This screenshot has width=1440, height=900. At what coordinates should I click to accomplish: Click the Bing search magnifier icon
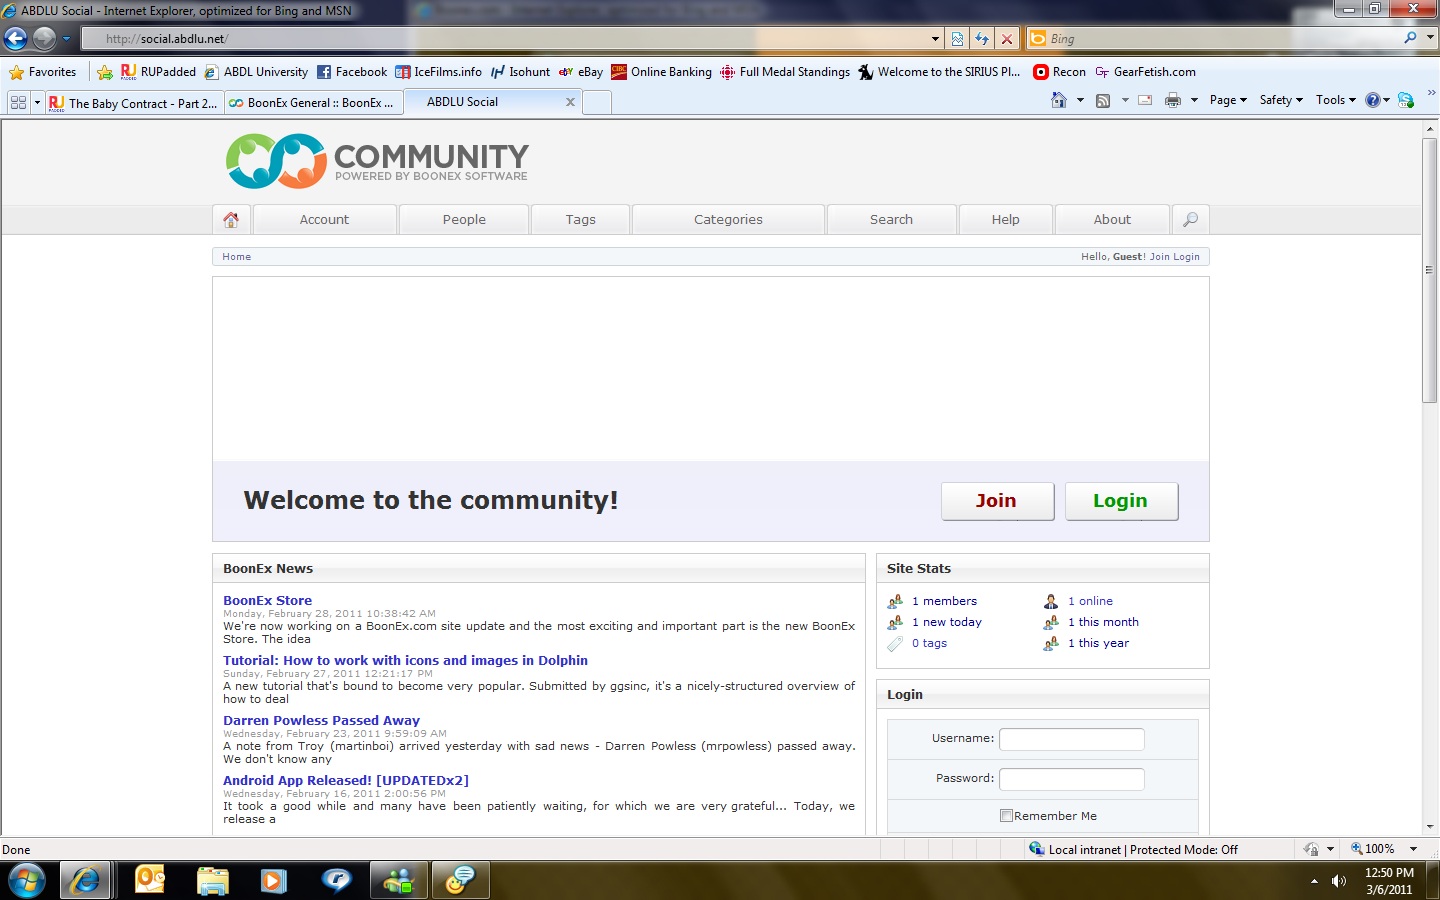(1410, 38)
